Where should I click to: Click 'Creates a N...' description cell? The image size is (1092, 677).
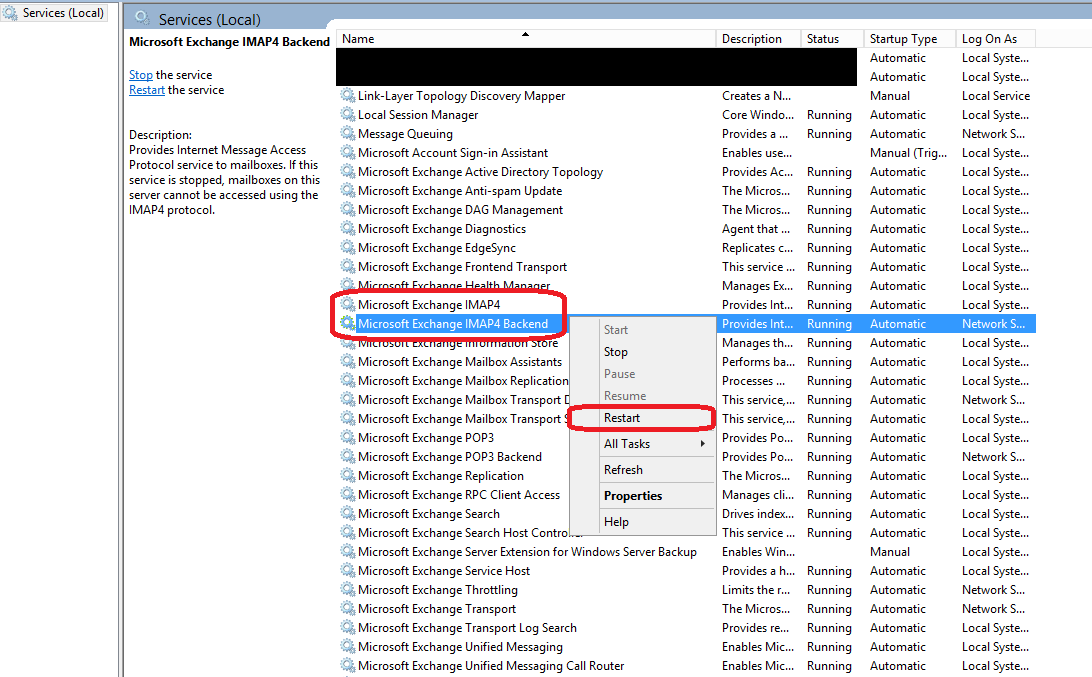click(756, 95)
